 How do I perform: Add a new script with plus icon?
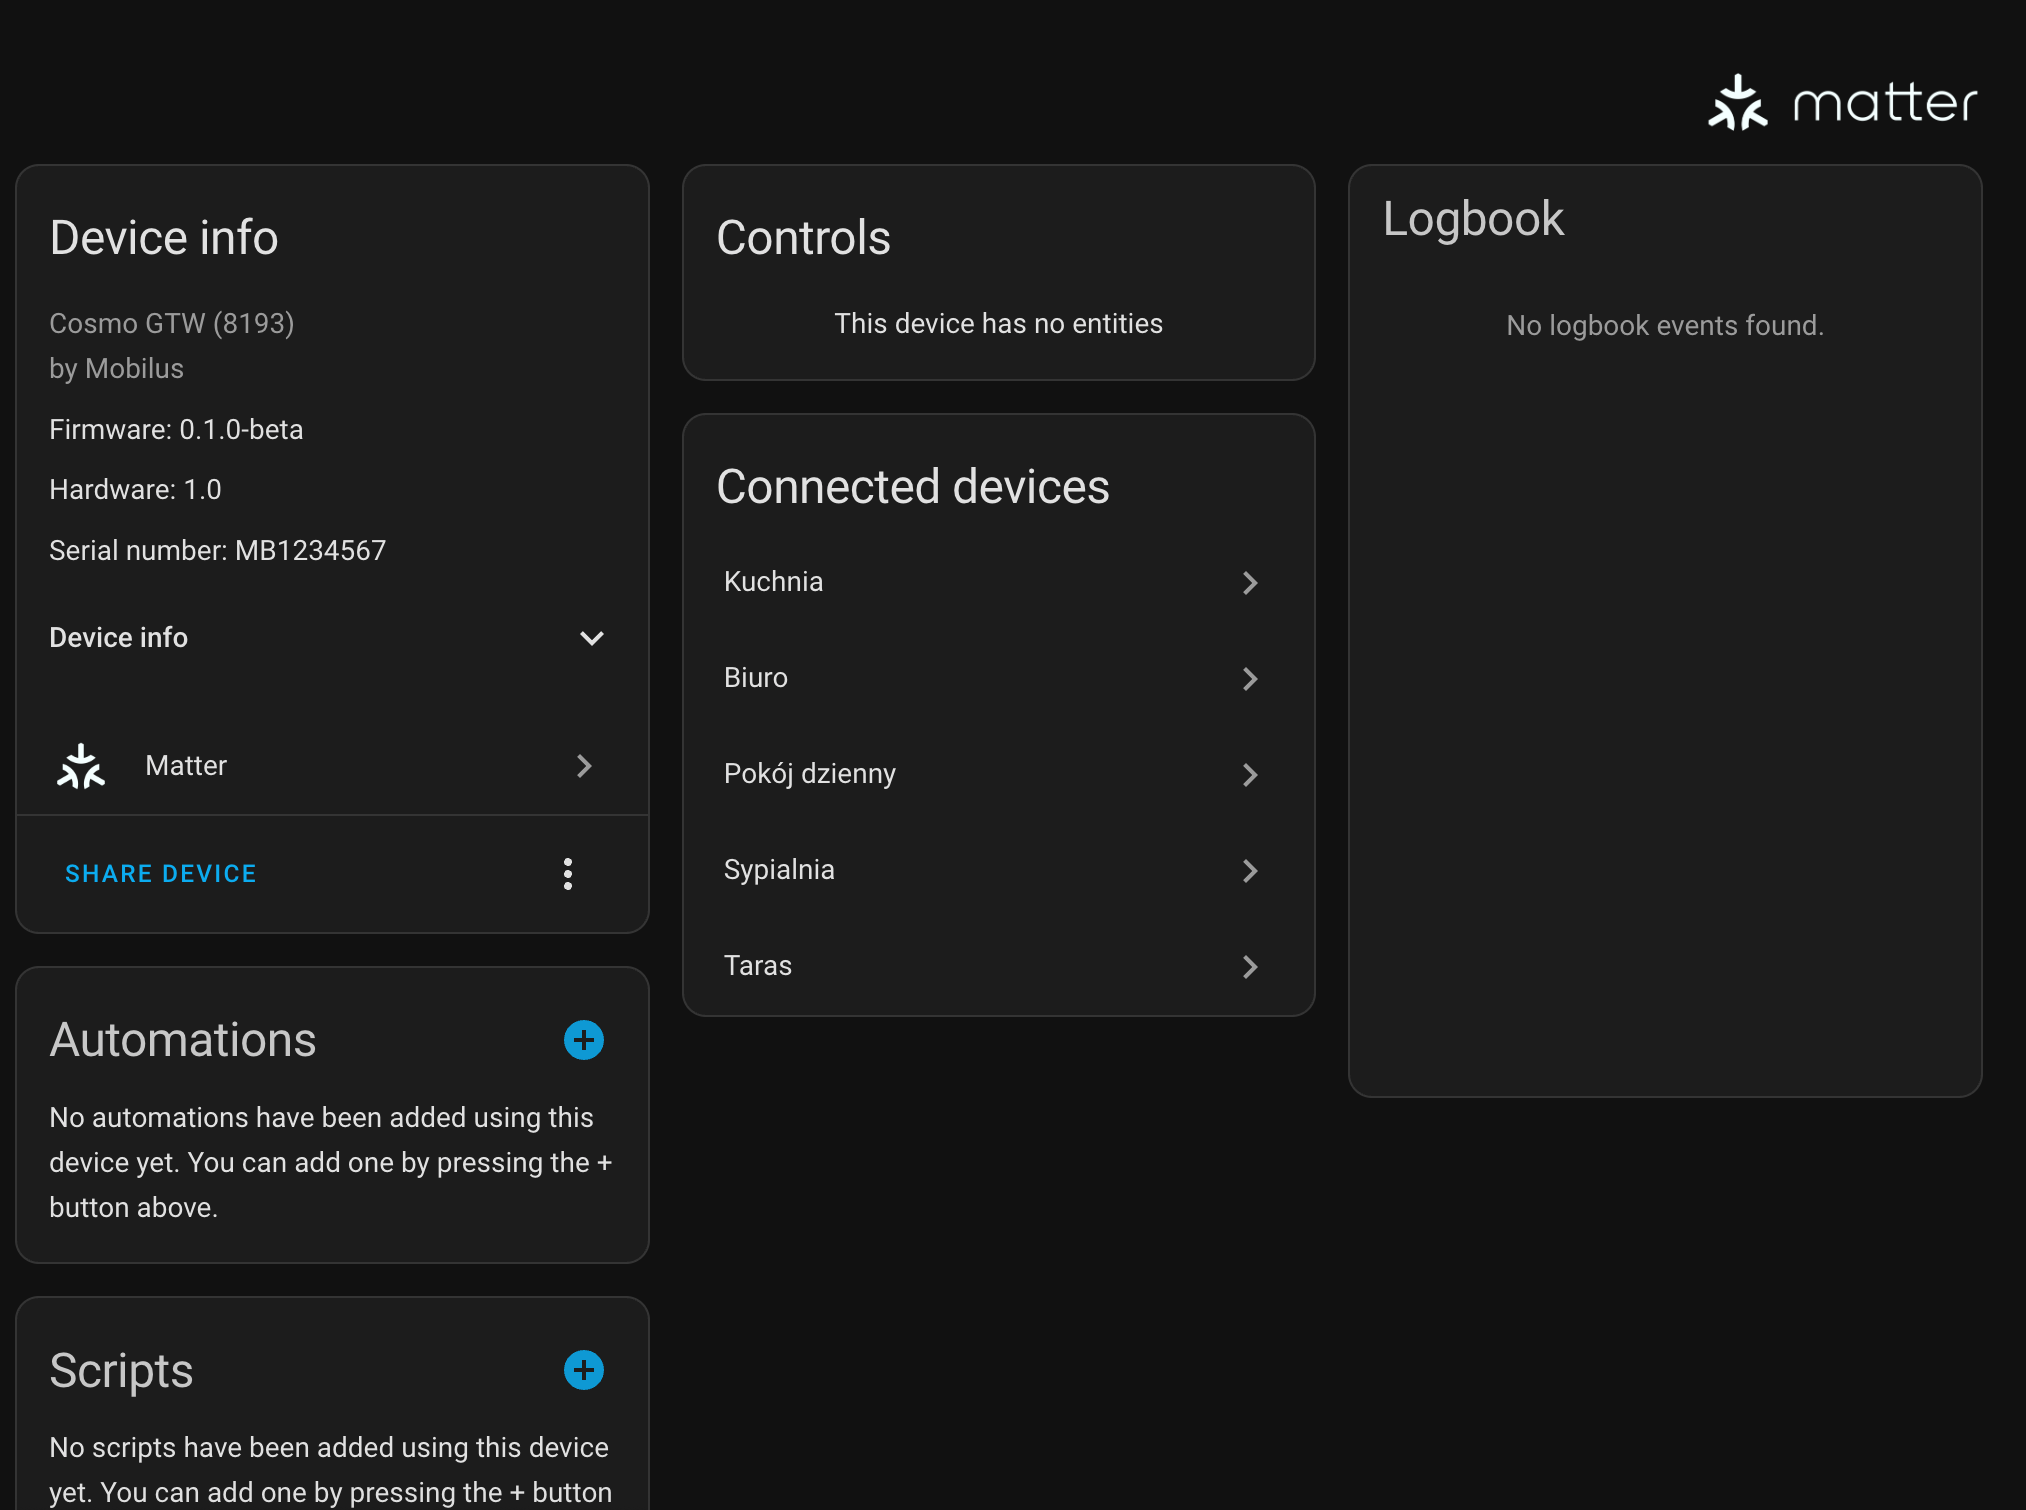584,1370
